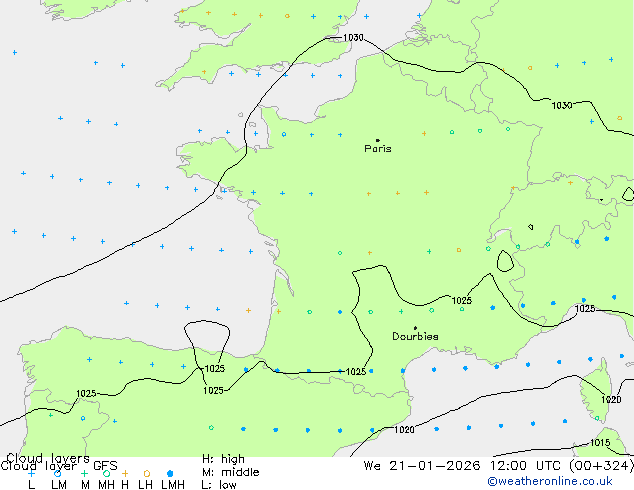This screenshot has width=634, height=490.
Task: Click the orange plus H legend symbol
Action: (125, 473)
